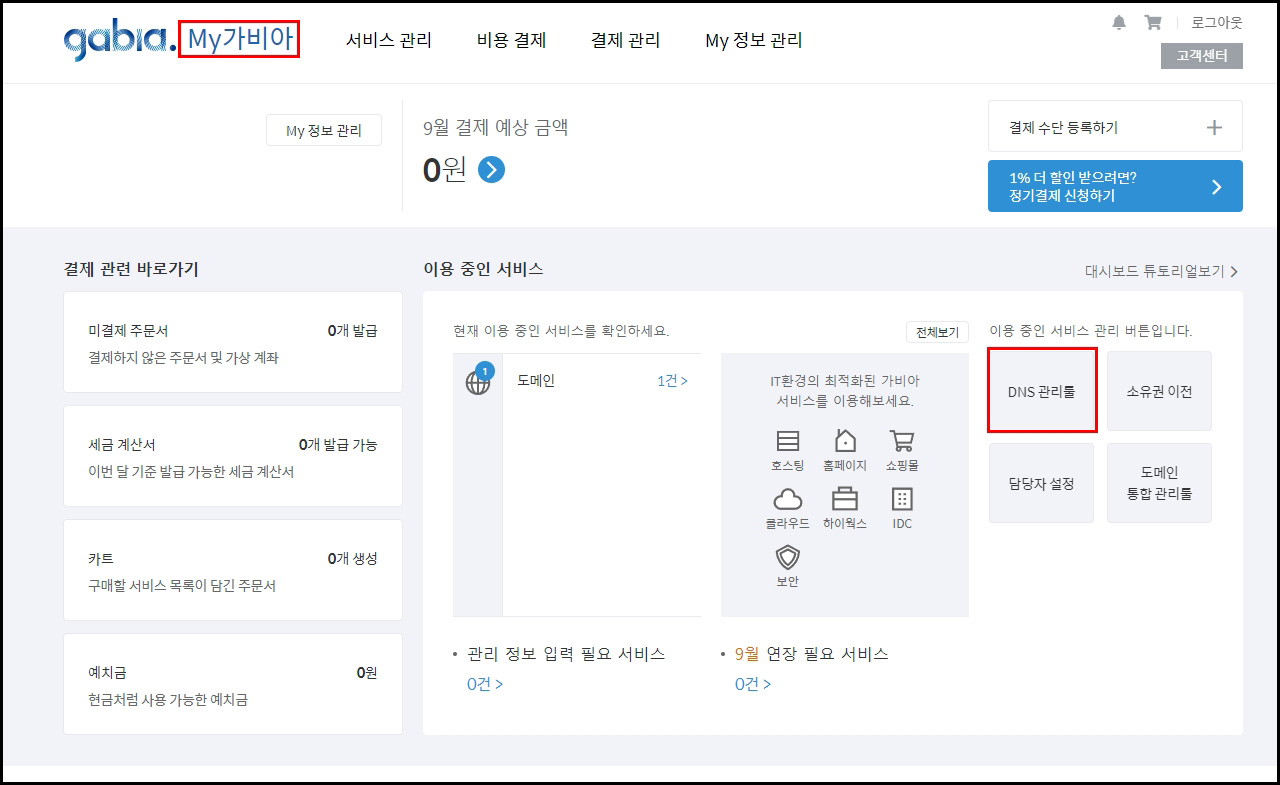Click the 보안 security shield icon
Image resolution: width=1280 pixels, height=785 pixels.
click(788, 556)
